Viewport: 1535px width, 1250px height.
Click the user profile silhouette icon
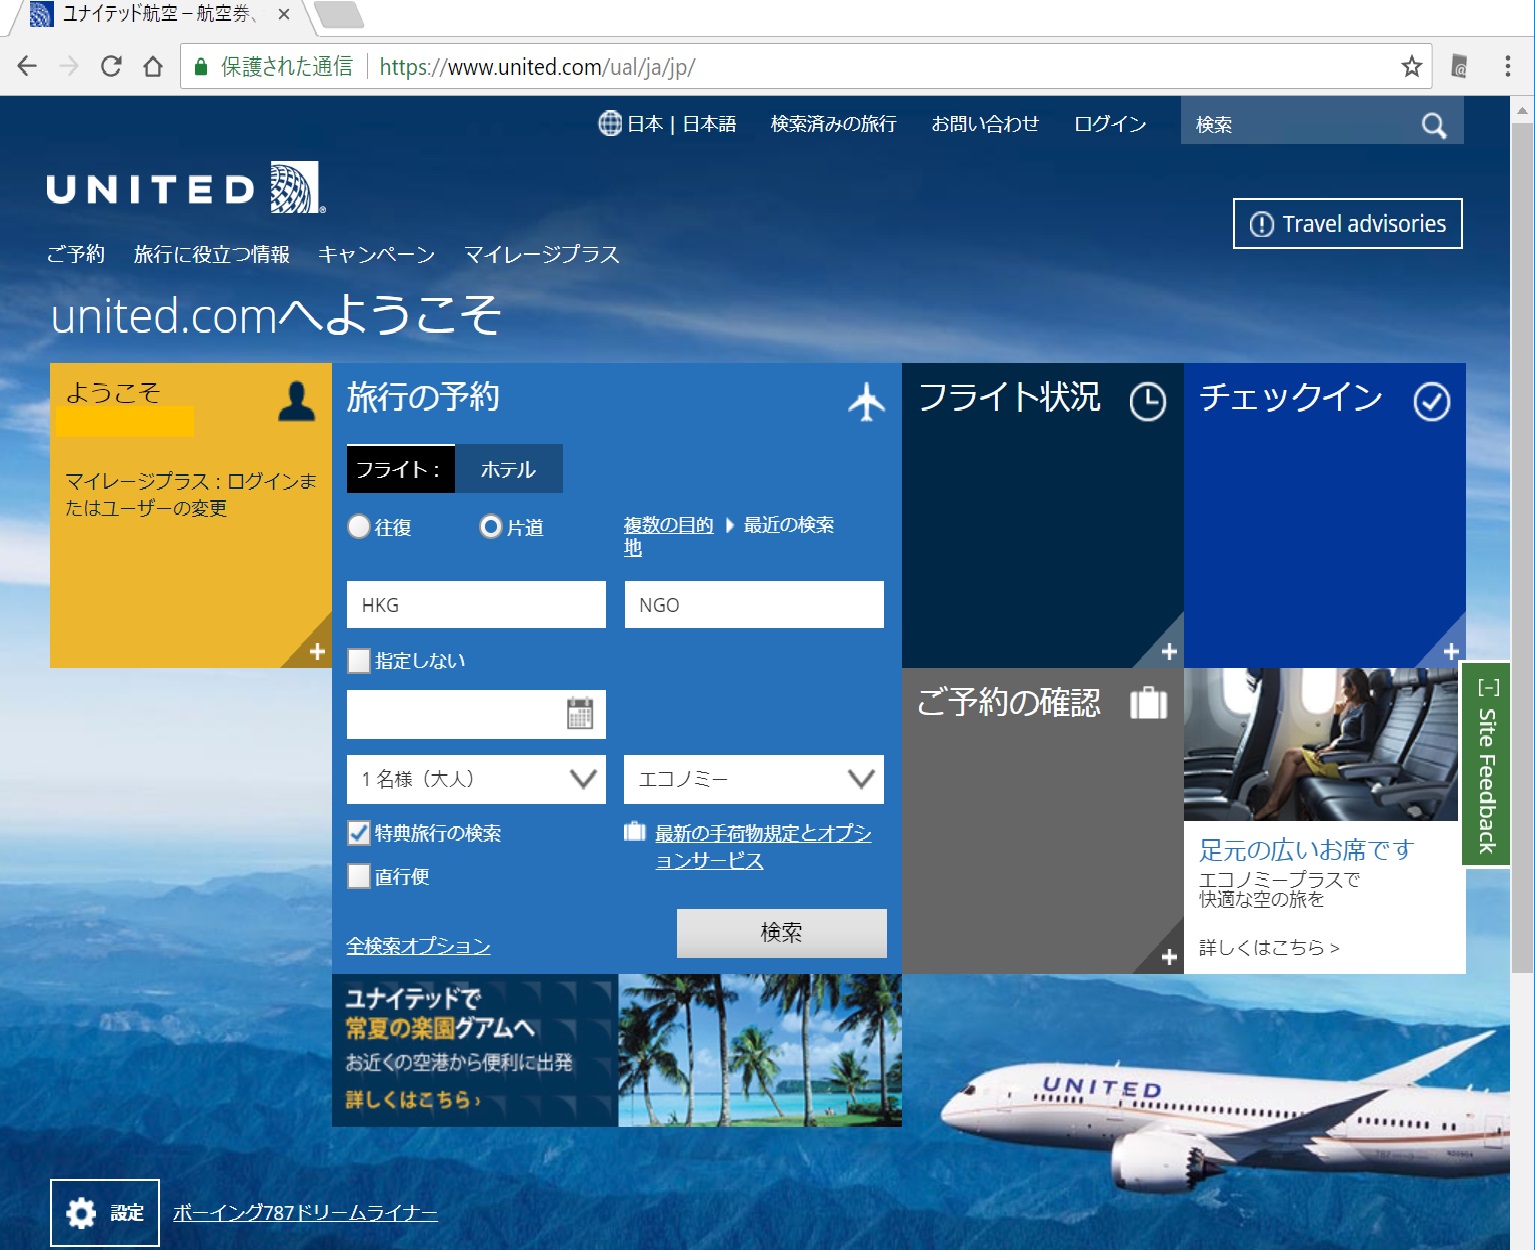click(x=296, y=401)
